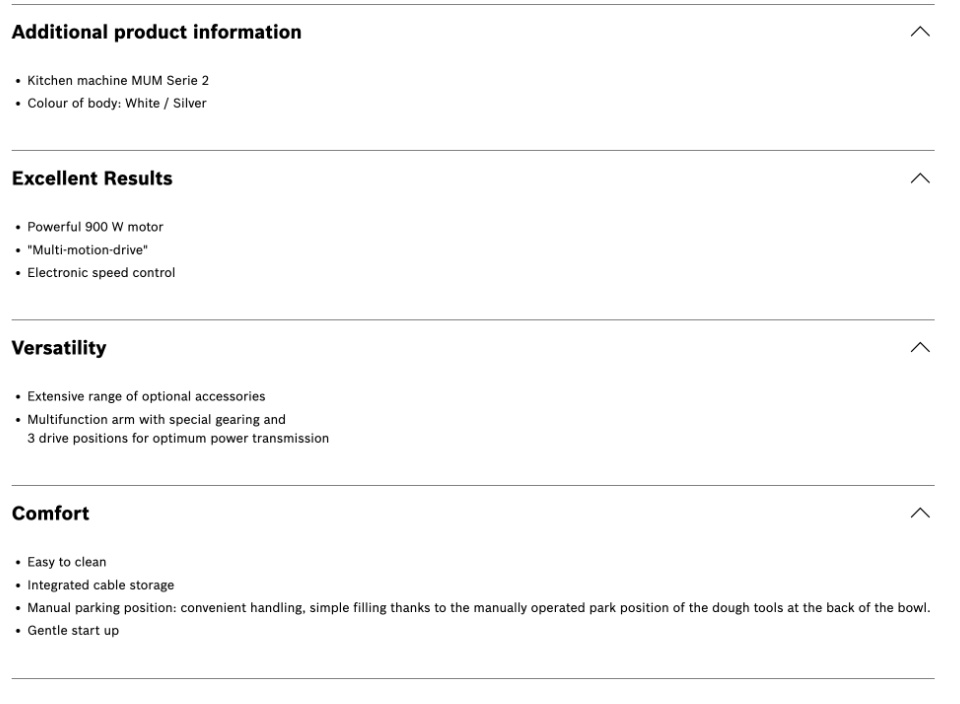Click the Additional product information heading

tap(157, 32)
